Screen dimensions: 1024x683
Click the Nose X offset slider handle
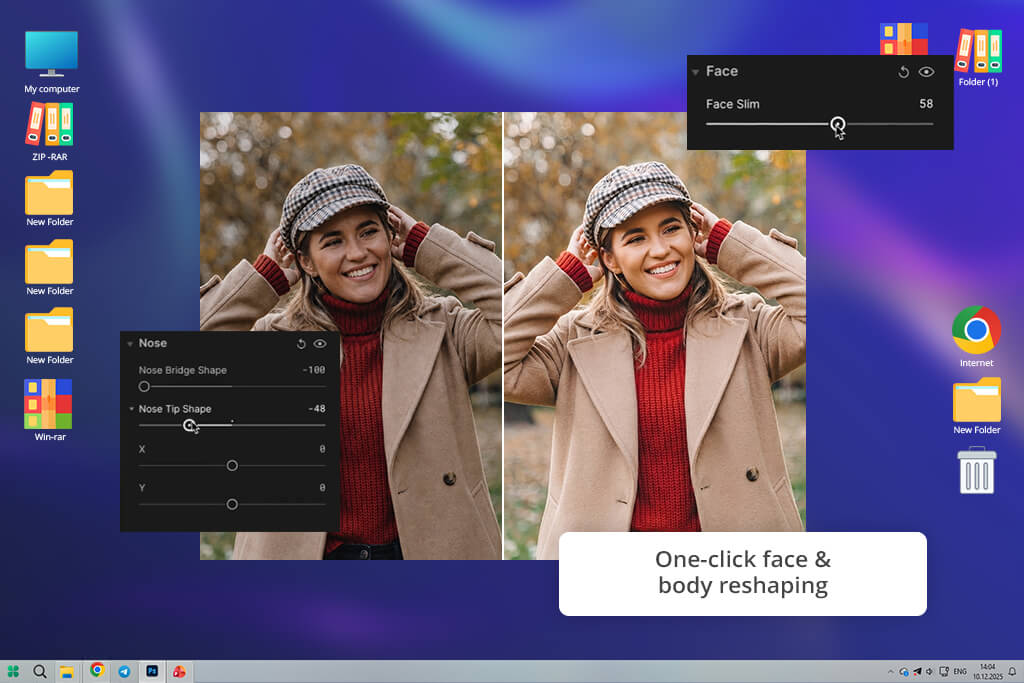tap(232, 466)
